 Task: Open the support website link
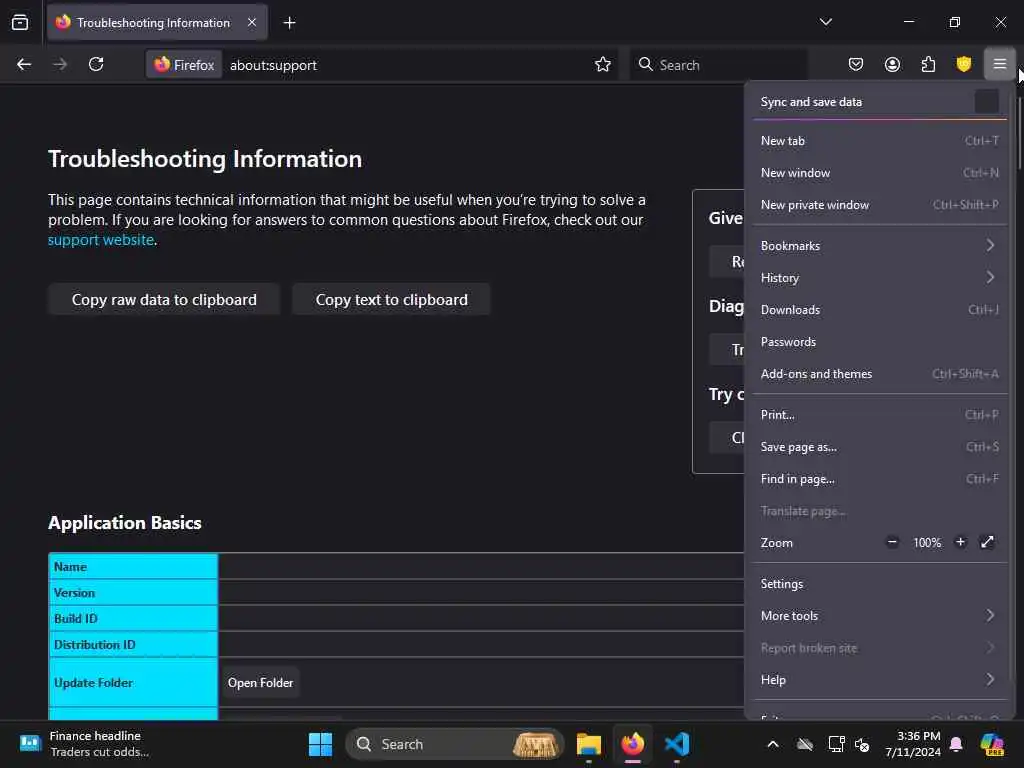pos(101,240)
